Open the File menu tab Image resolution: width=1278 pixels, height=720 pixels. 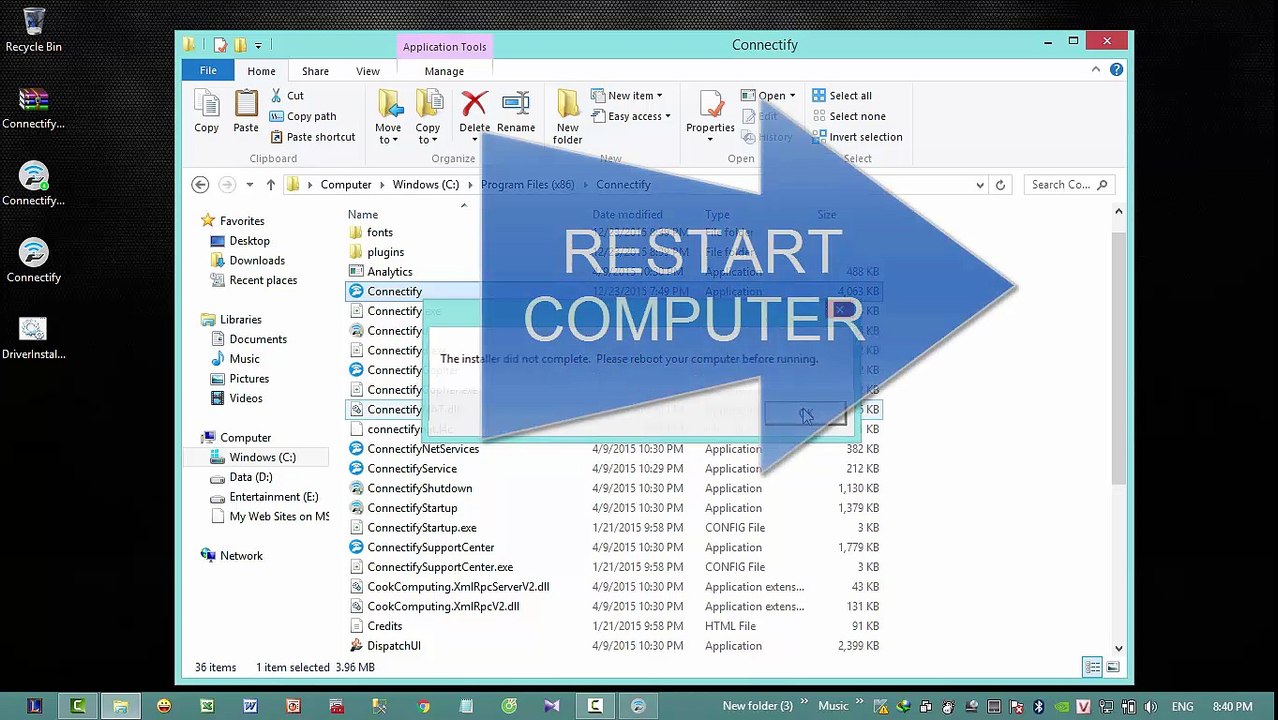(208, 71)
